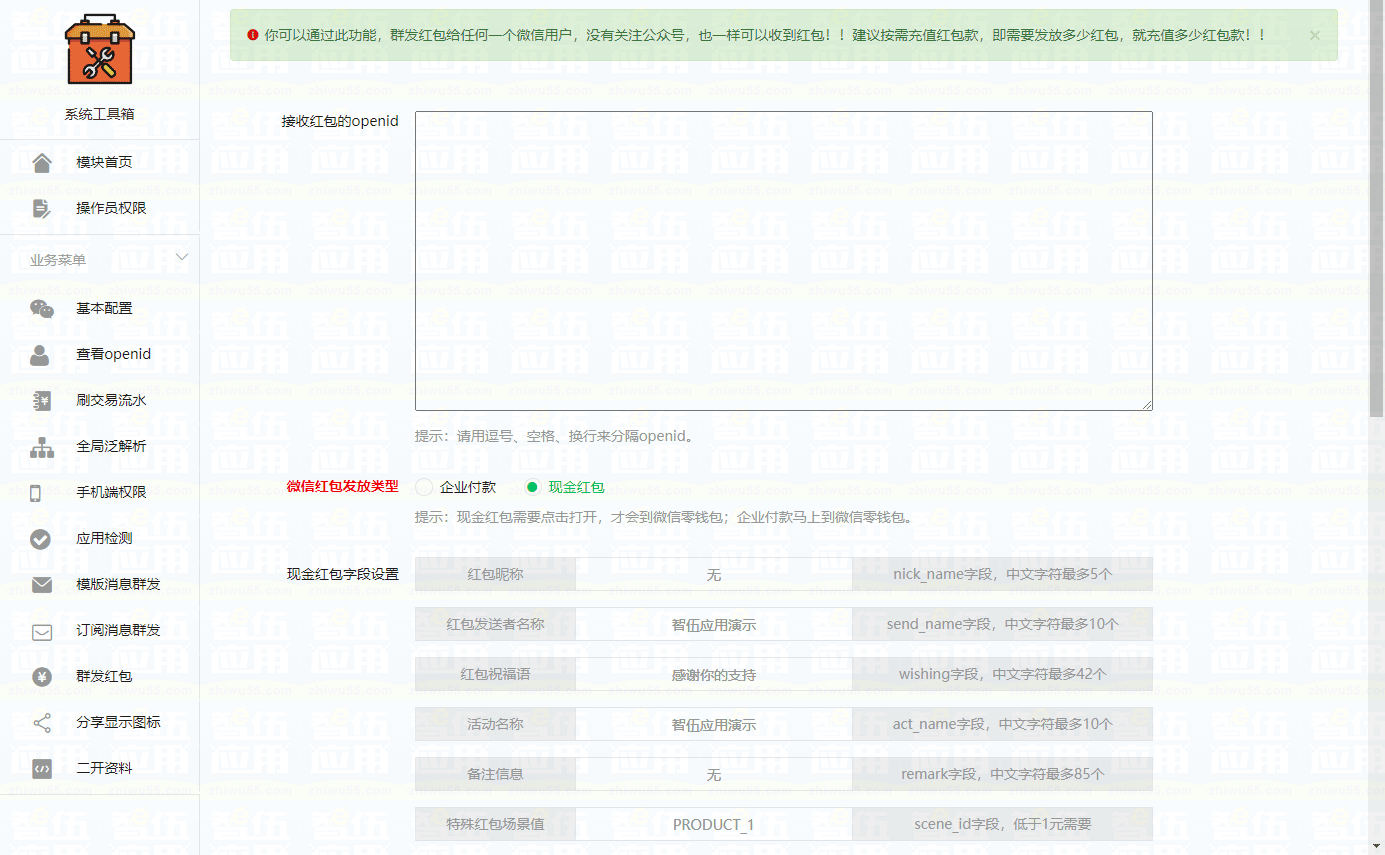Click the 系统工具箱 title text
This screenshot has height=855, width=1385.
(99, 114)
